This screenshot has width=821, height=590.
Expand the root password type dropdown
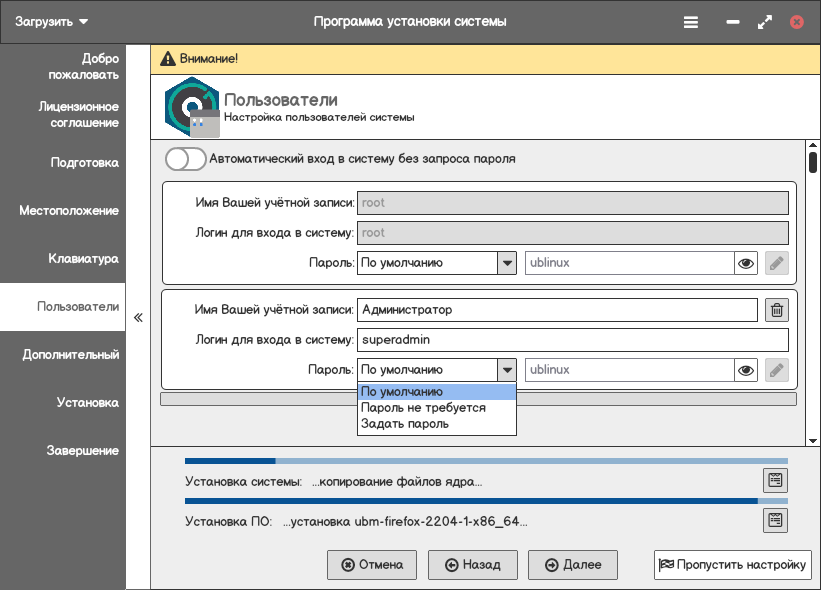[507, 263]
